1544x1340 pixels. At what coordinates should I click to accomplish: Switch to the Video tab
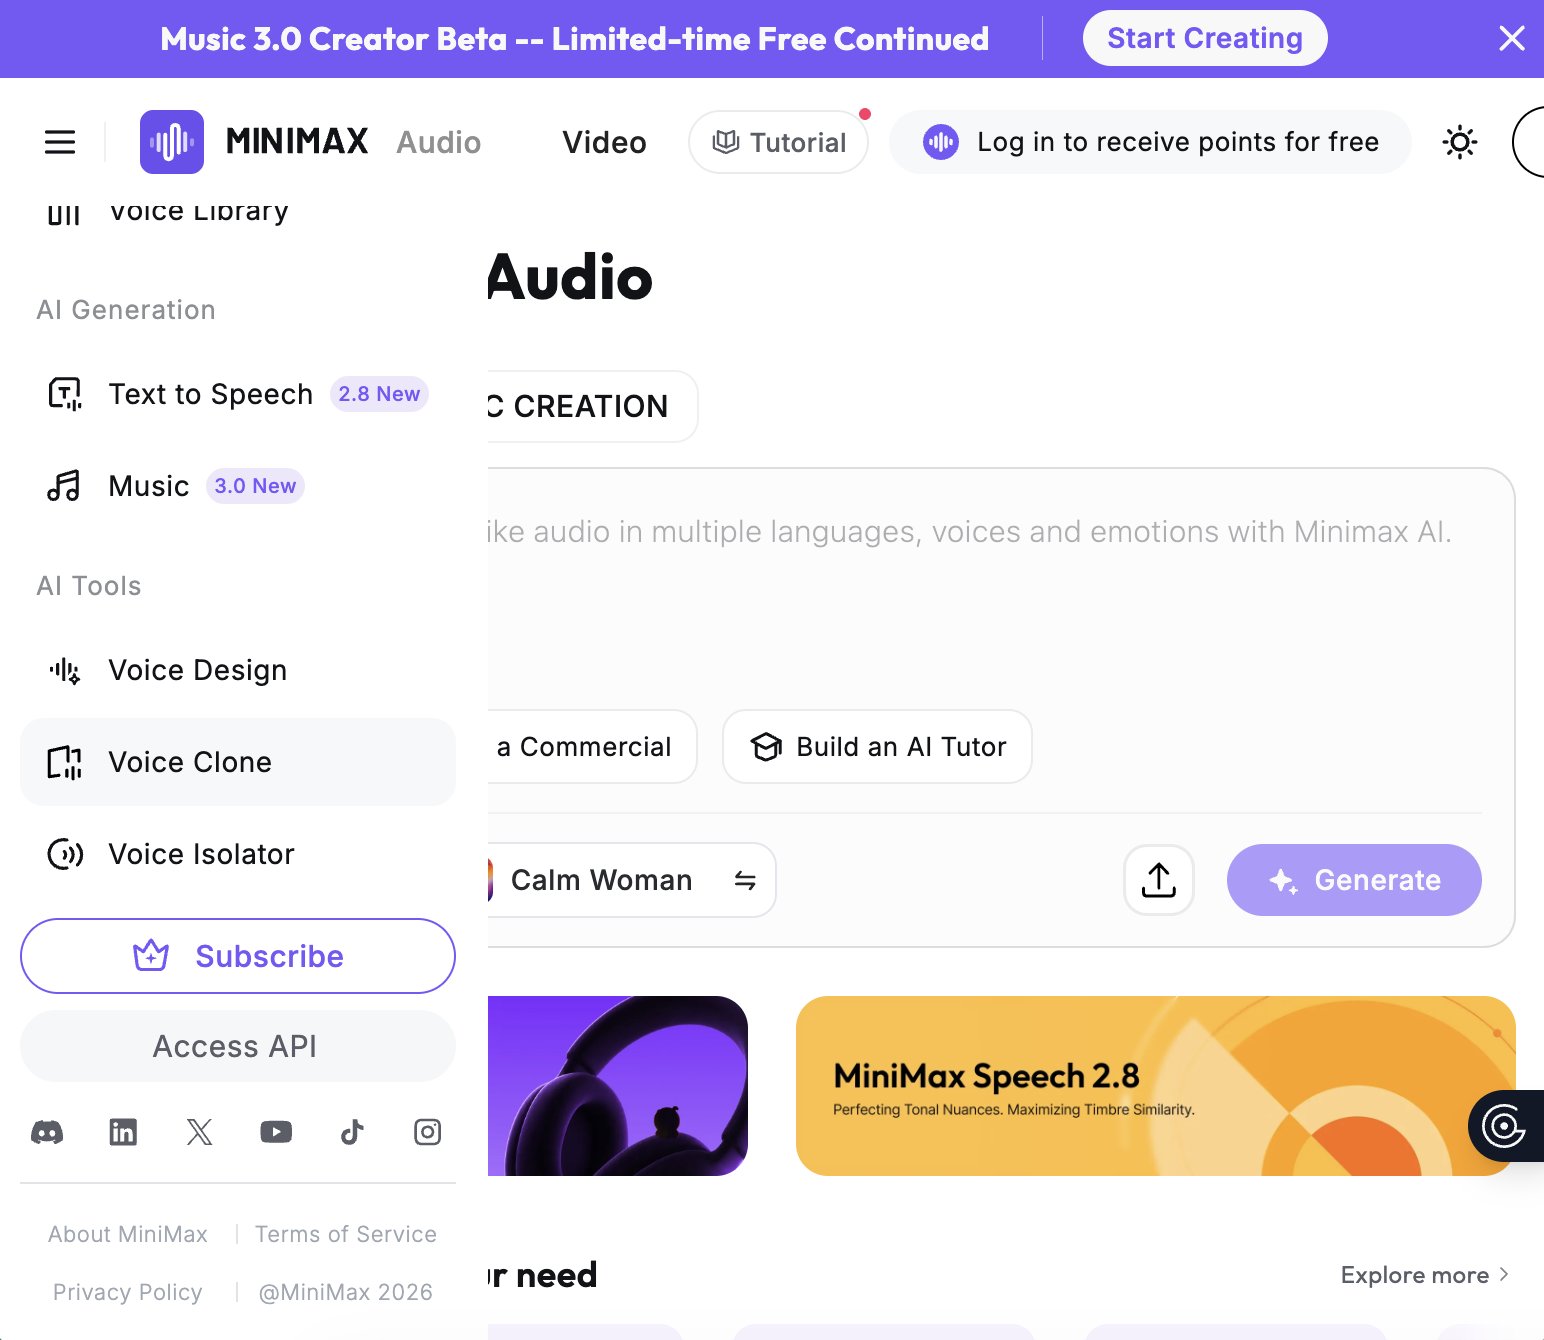tap(604, 142)
